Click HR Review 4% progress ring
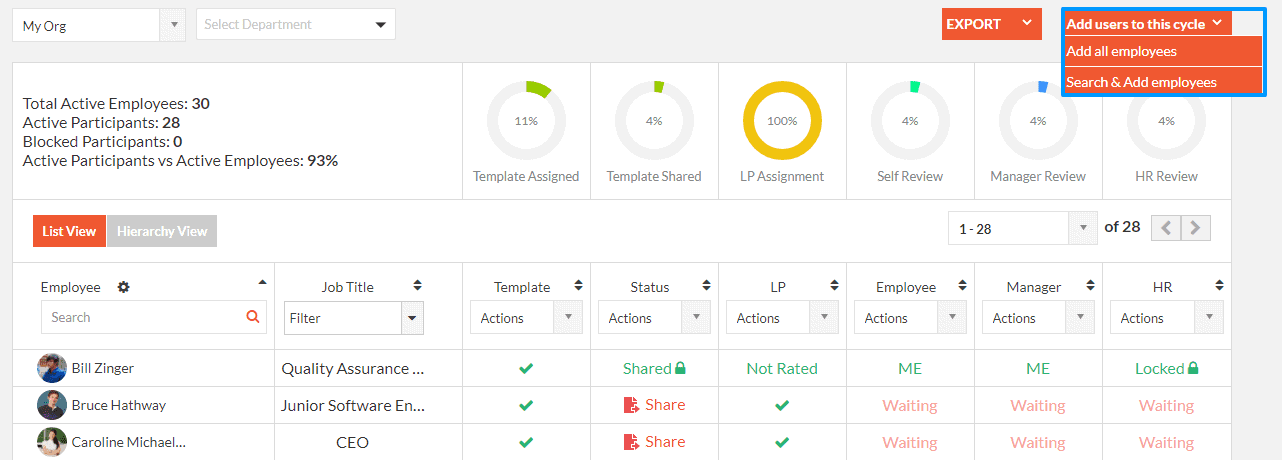This screenshot has height=460, width=1282. tap(1166, 121)
